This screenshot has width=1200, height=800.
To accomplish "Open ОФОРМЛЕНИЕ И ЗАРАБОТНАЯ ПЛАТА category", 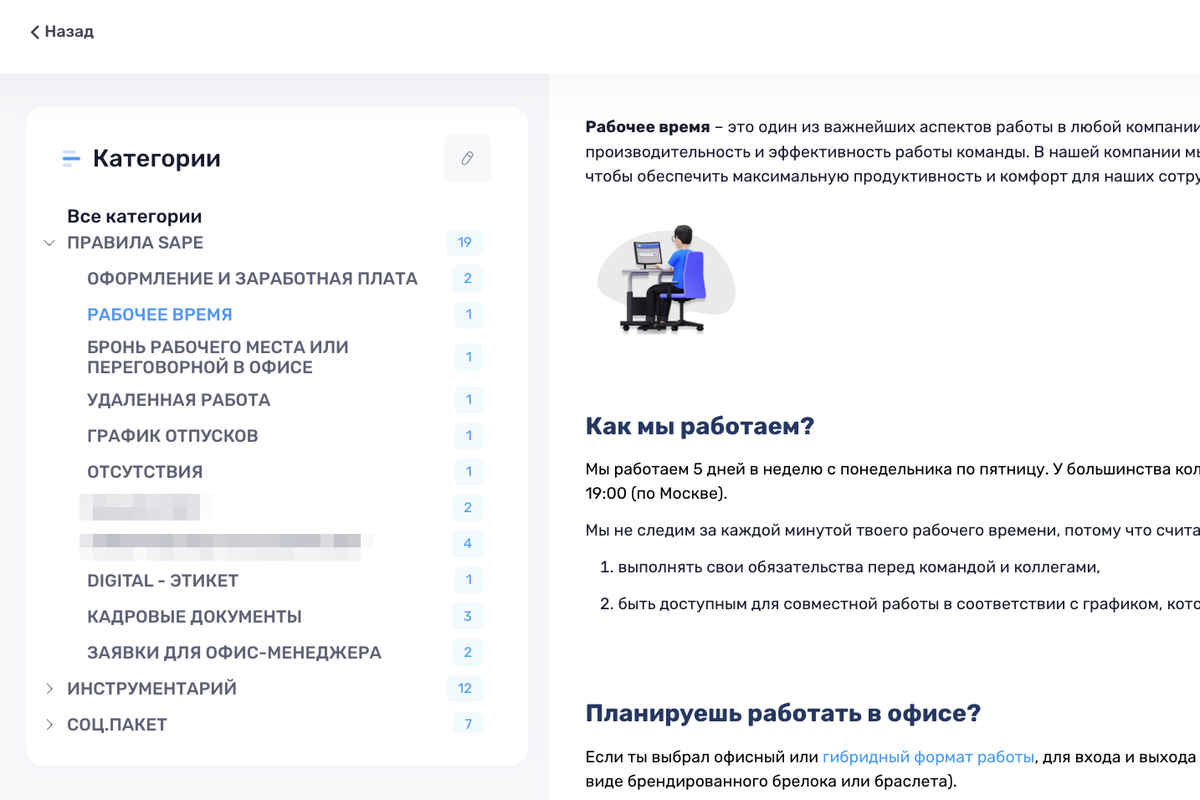I will (252, 279).
